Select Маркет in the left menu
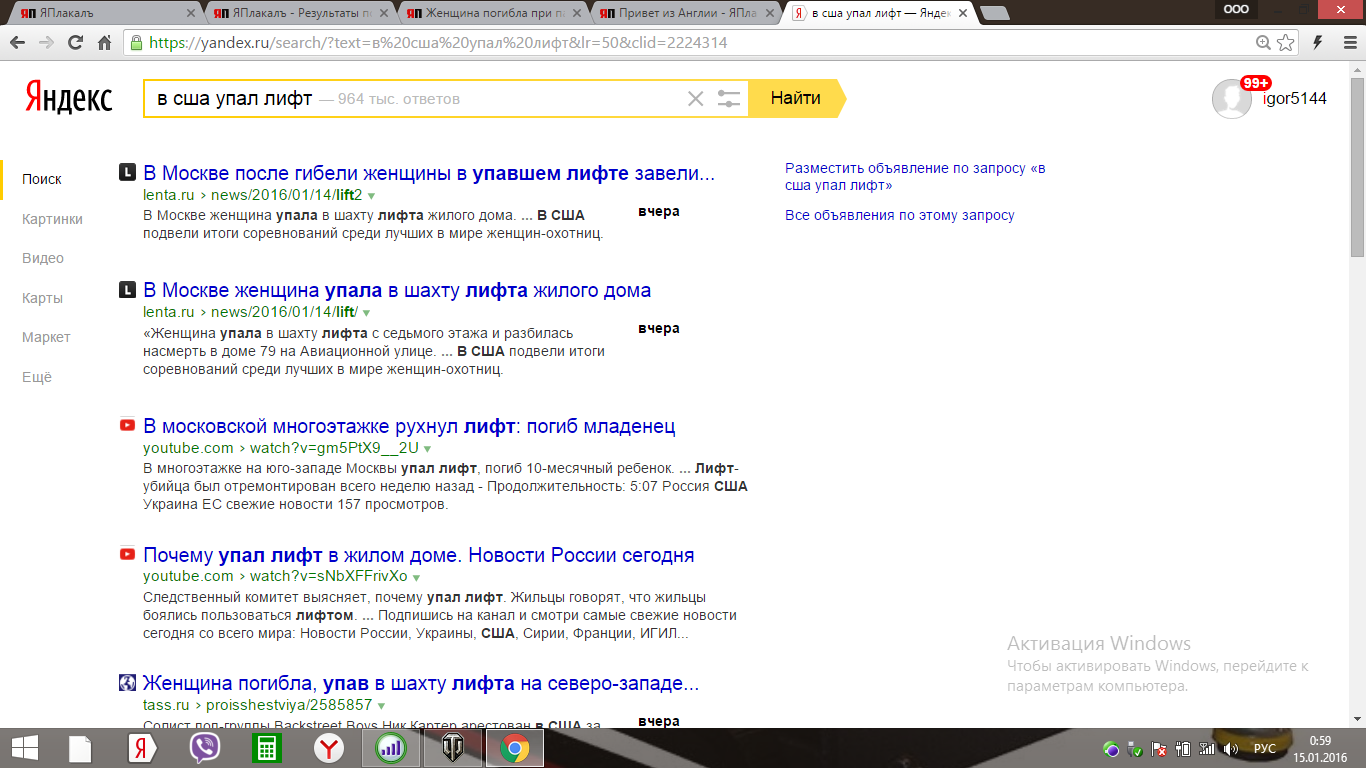Viewport: 1366px width, 768px height. click(x=46, y=337)
